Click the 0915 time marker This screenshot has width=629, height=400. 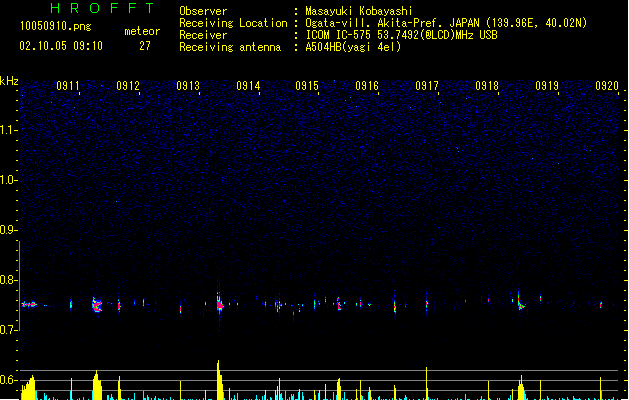(x=307, y=86)
